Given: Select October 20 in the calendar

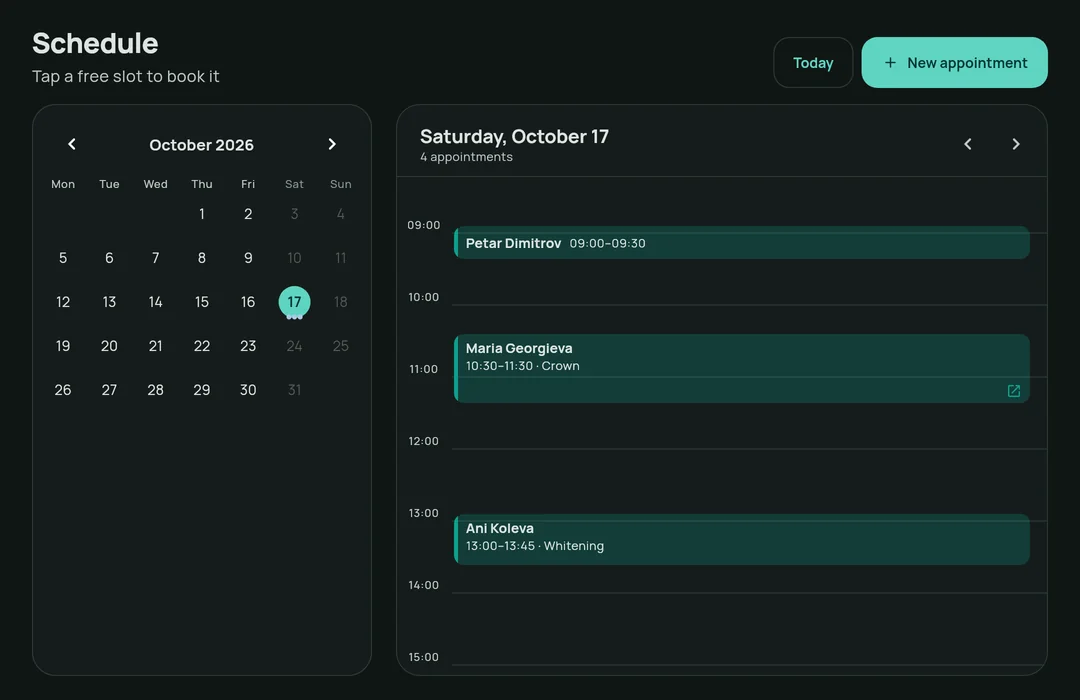Looking at the screenshot, I should 109,346.
